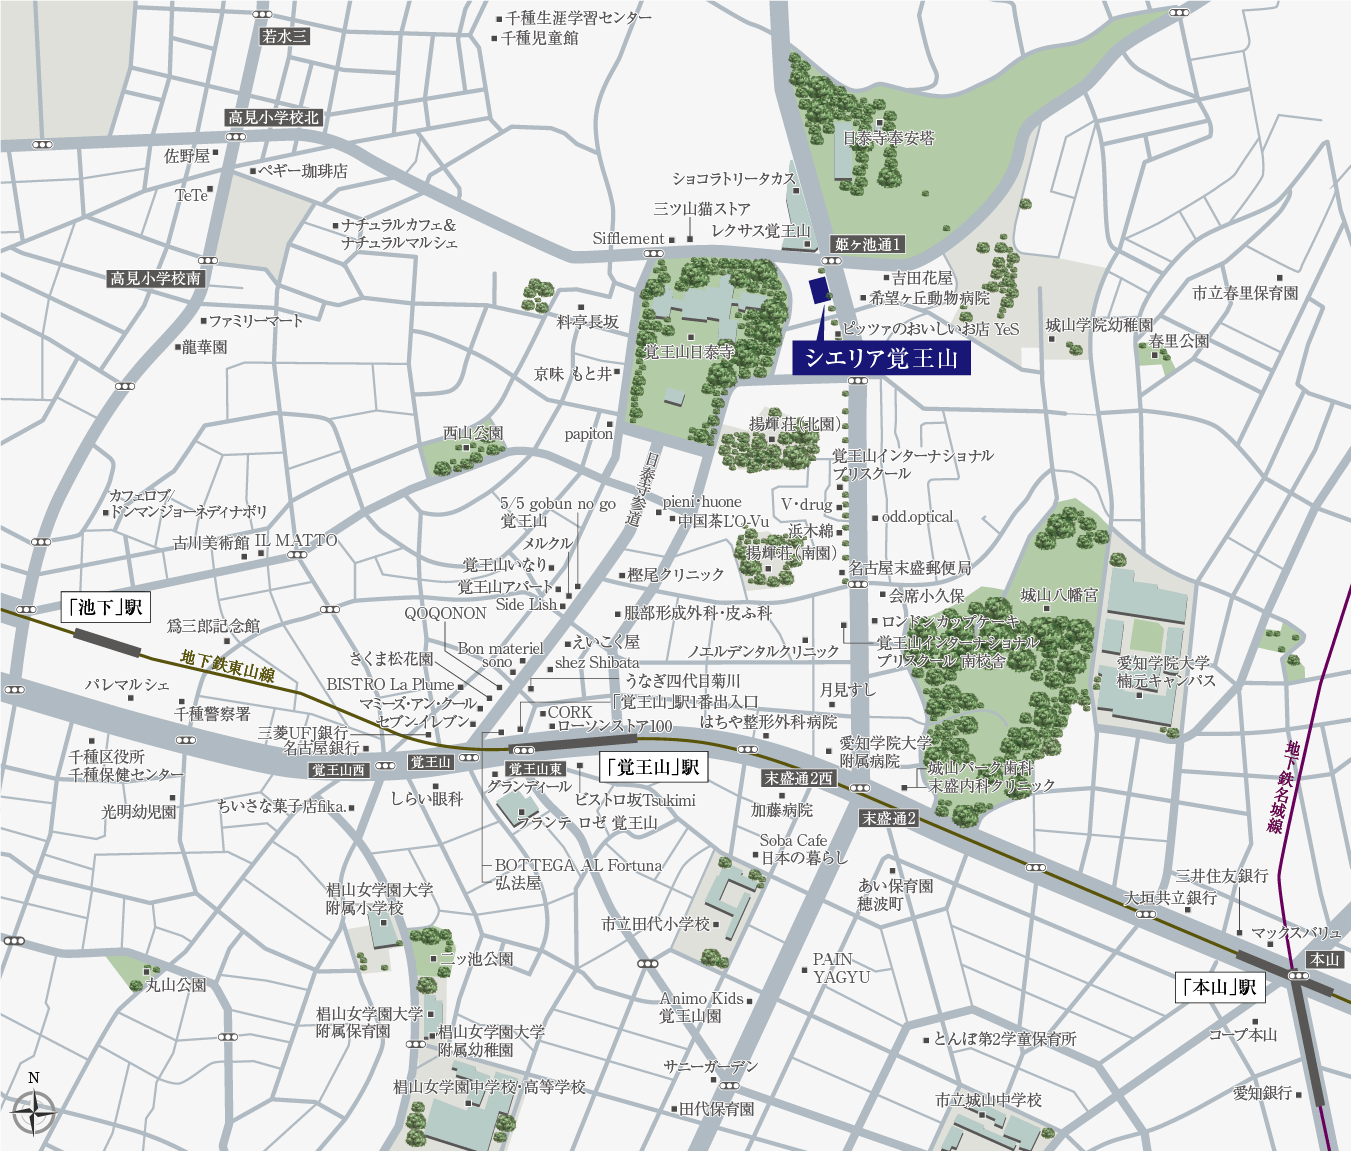Click the blue シエリア覚王山 property label
Screen dimensions: 1351x1151
pos(882,358)
